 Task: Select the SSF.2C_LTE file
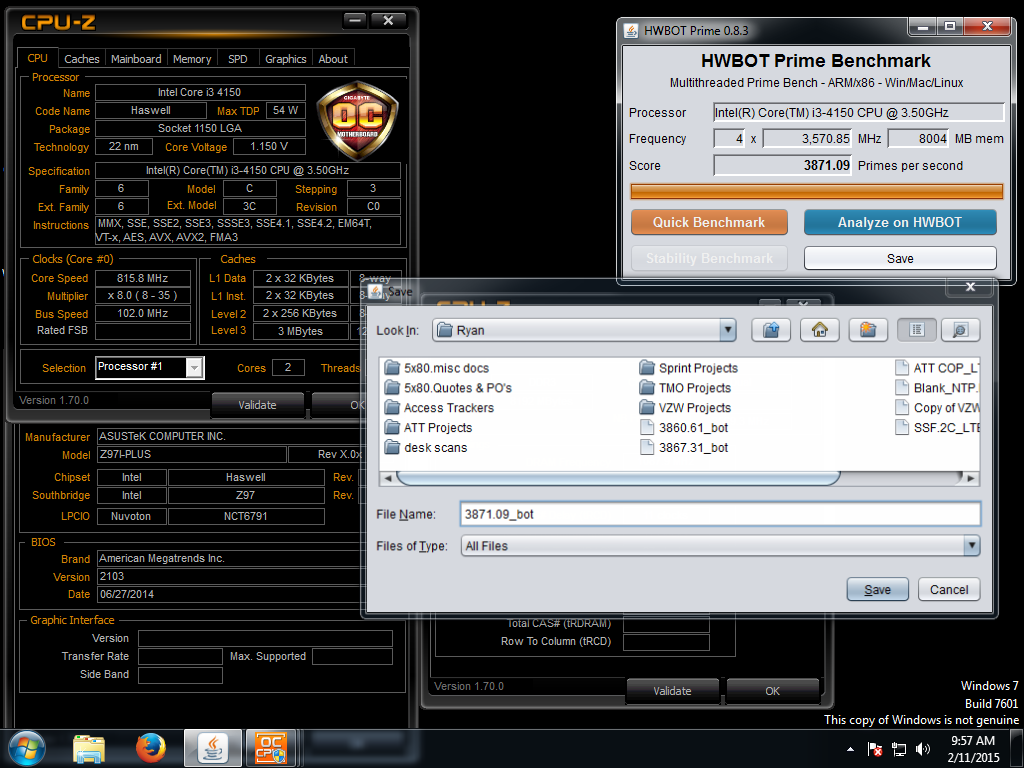click(x=936, y=428)
